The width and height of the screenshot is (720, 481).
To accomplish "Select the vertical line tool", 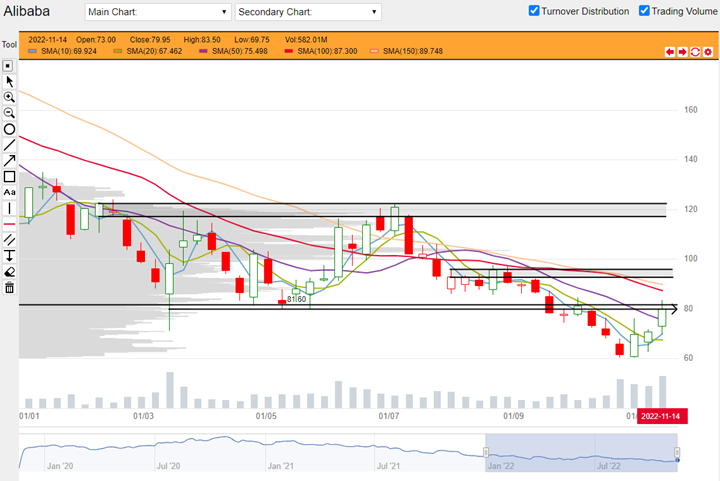I will 9,208.
